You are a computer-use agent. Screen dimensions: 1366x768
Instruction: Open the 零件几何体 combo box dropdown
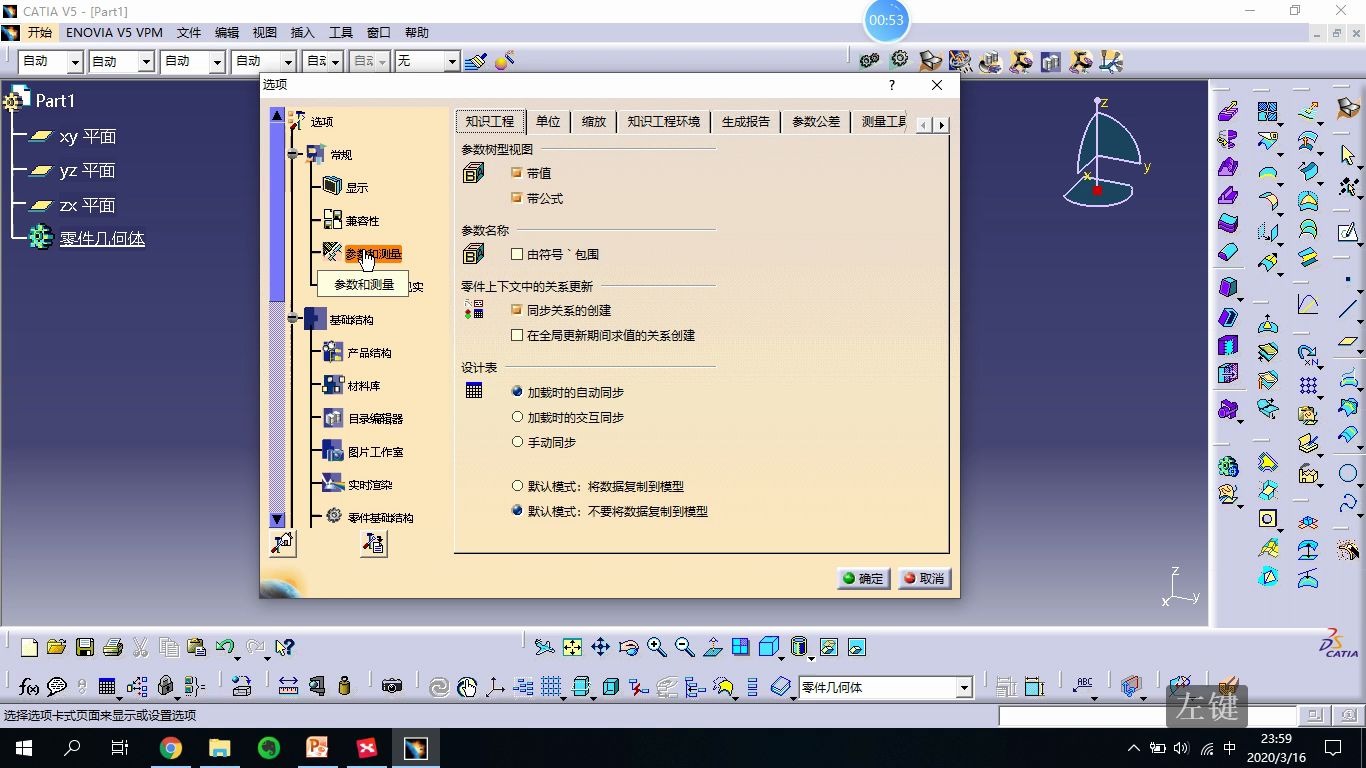tap(964, 687)
